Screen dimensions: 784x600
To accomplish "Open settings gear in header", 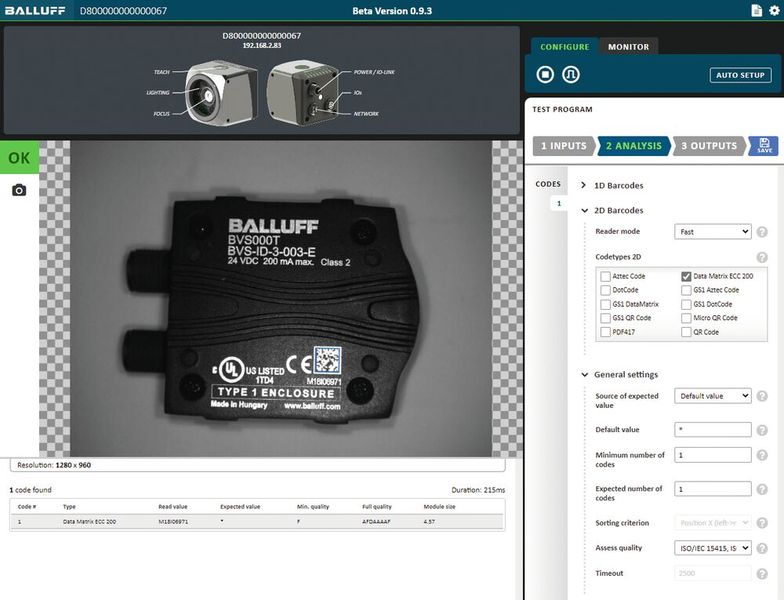I will point(774,10).
